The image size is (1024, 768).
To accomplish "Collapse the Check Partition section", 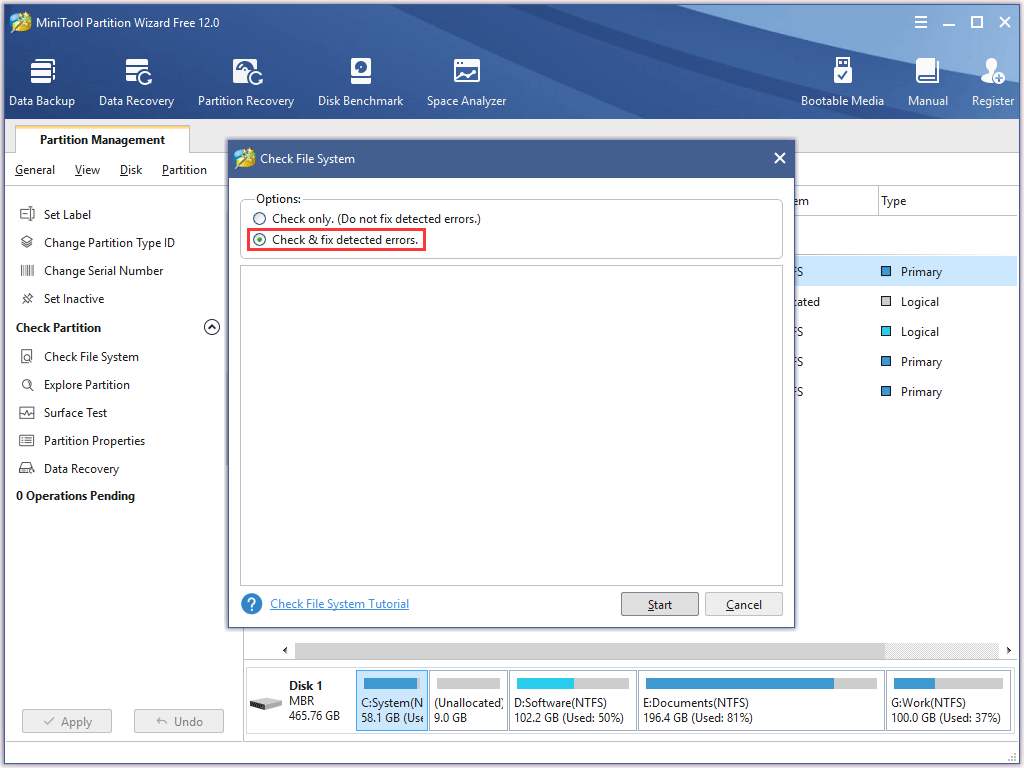I will point(211,327).
